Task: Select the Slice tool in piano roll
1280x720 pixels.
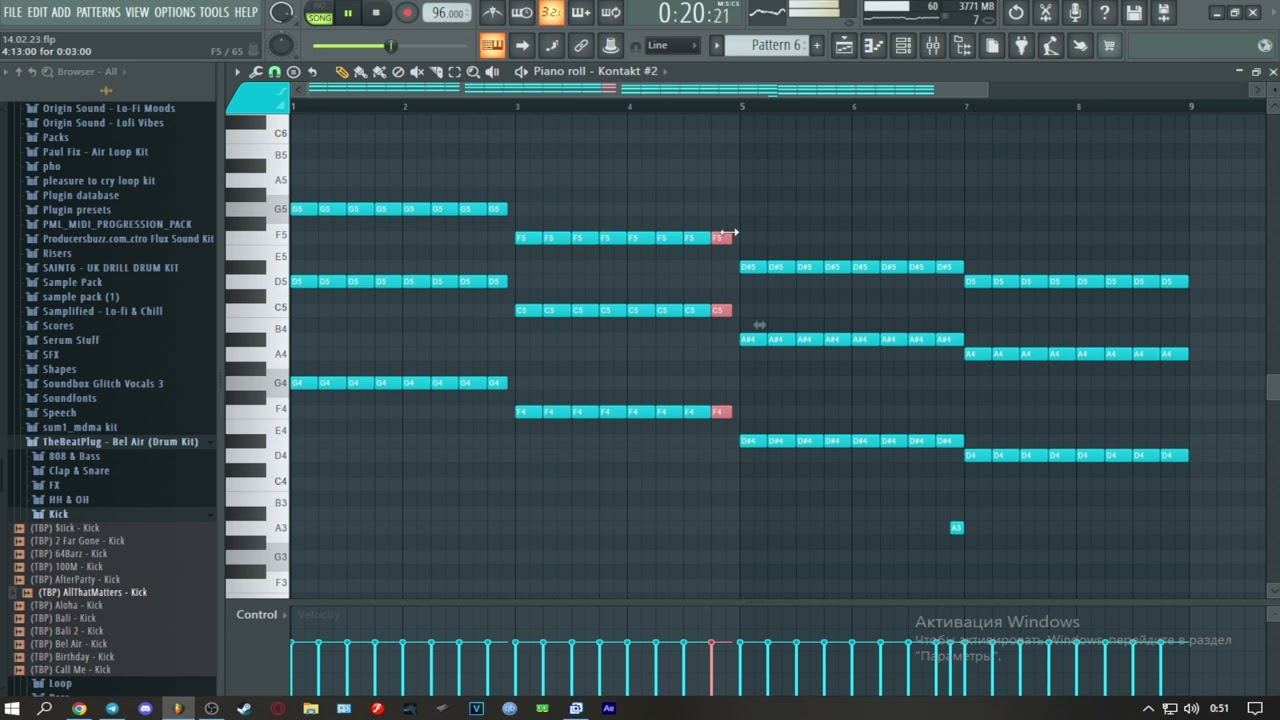Action: point(436,72)
